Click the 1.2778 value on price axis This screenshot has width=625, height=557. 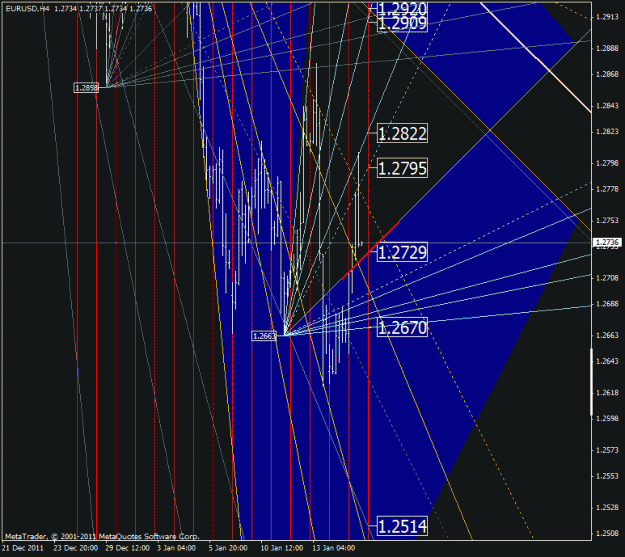point(607,189)
